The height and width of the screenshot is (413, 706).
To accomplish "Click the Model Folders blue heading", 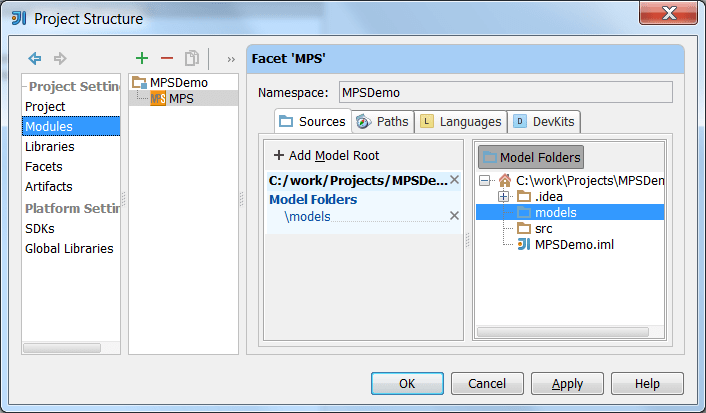I will tap(313, 199).
